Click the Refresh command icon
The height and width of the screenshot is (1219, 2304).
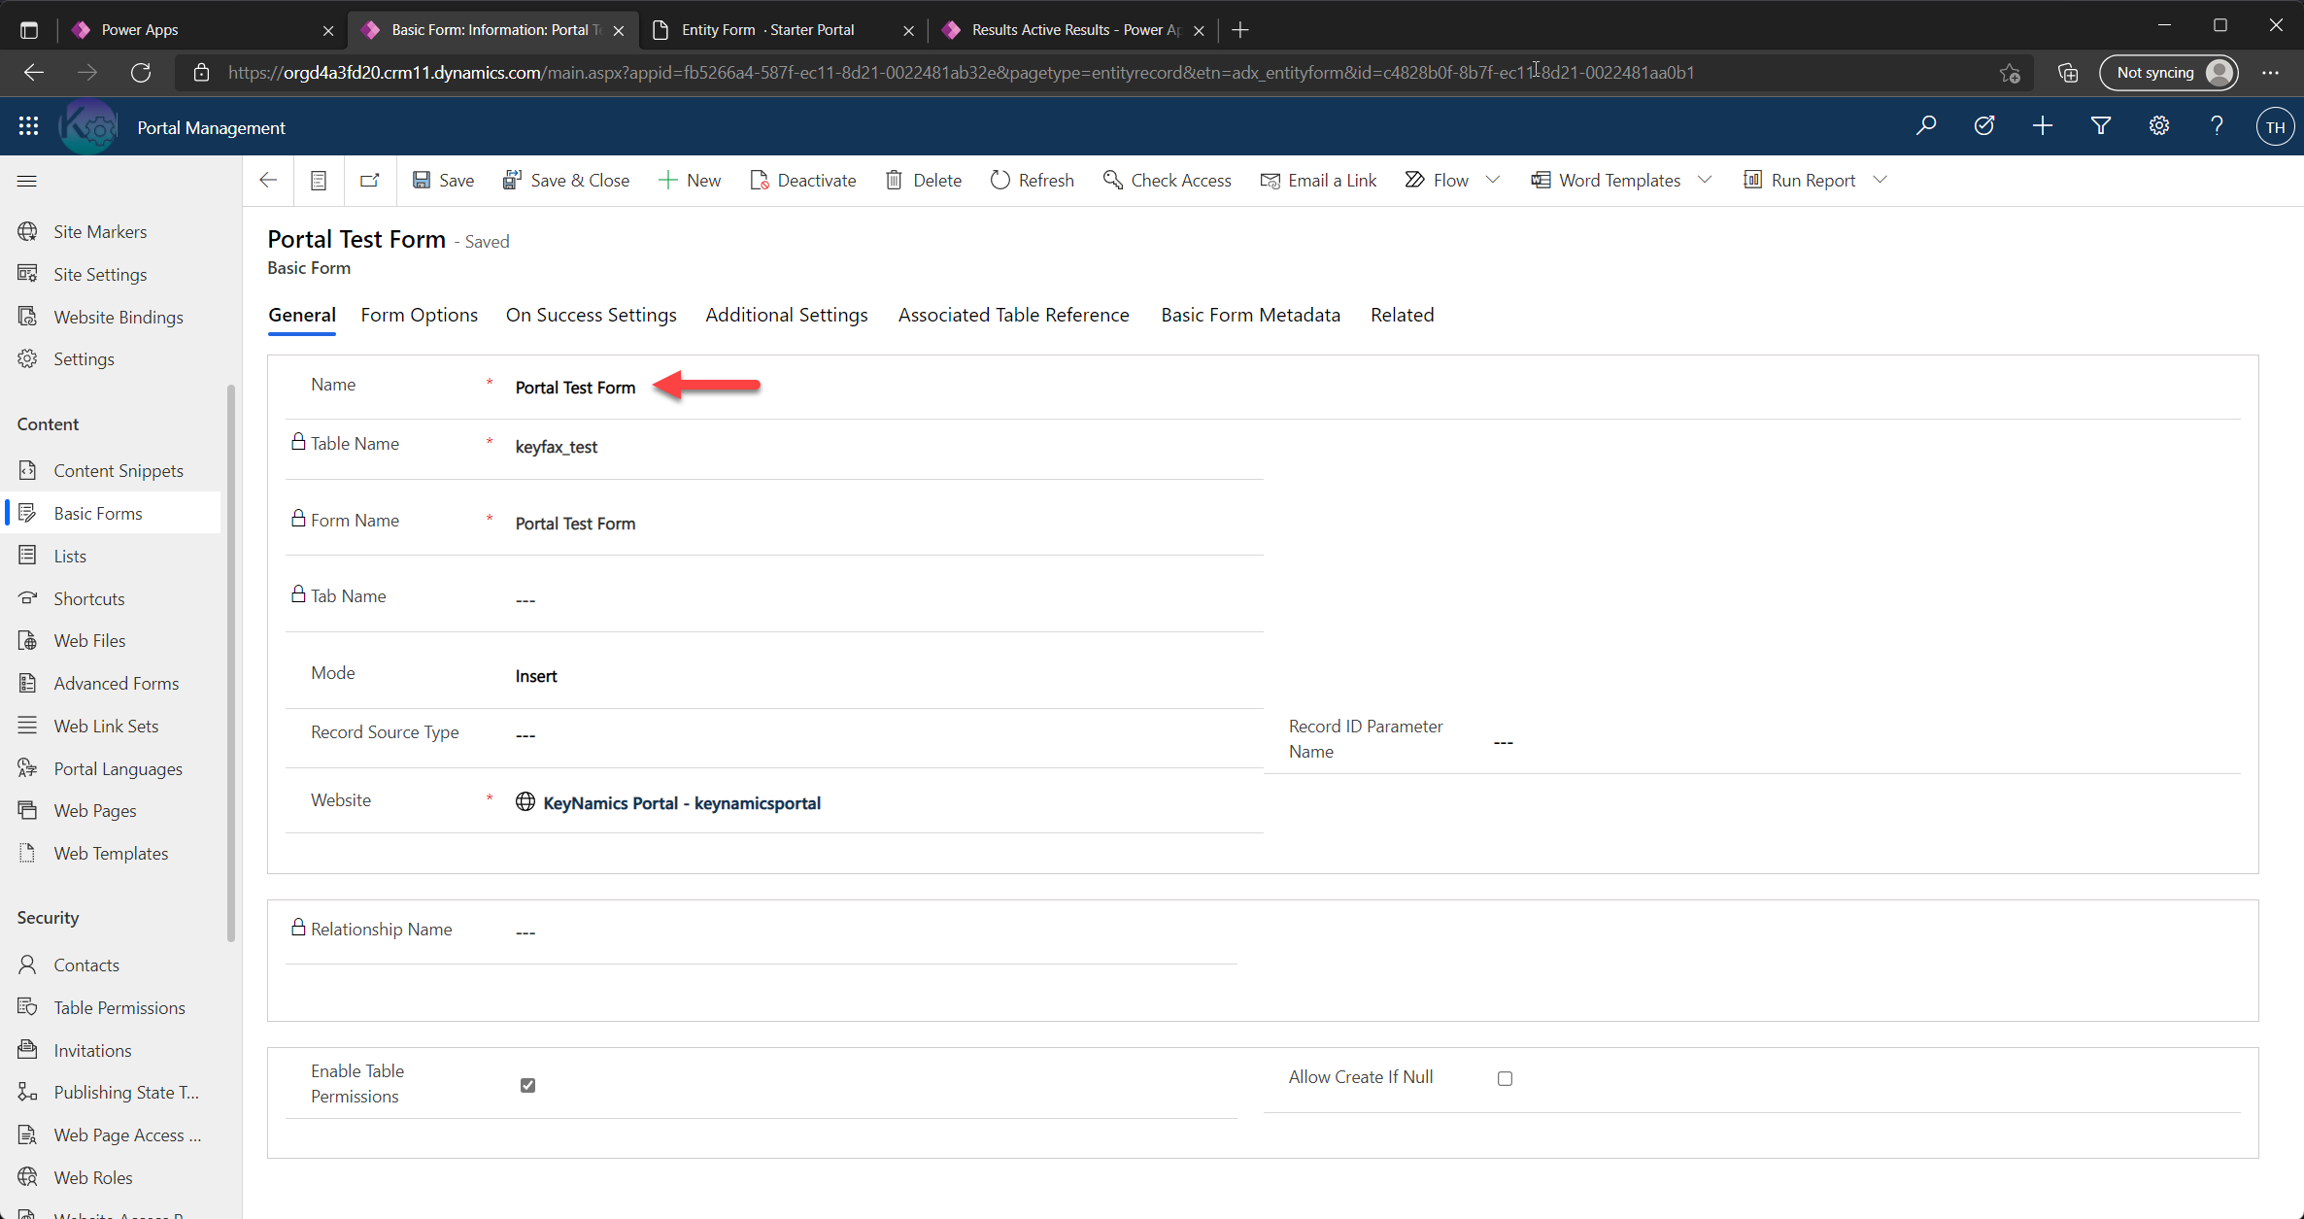click(x=1000, y=180)
